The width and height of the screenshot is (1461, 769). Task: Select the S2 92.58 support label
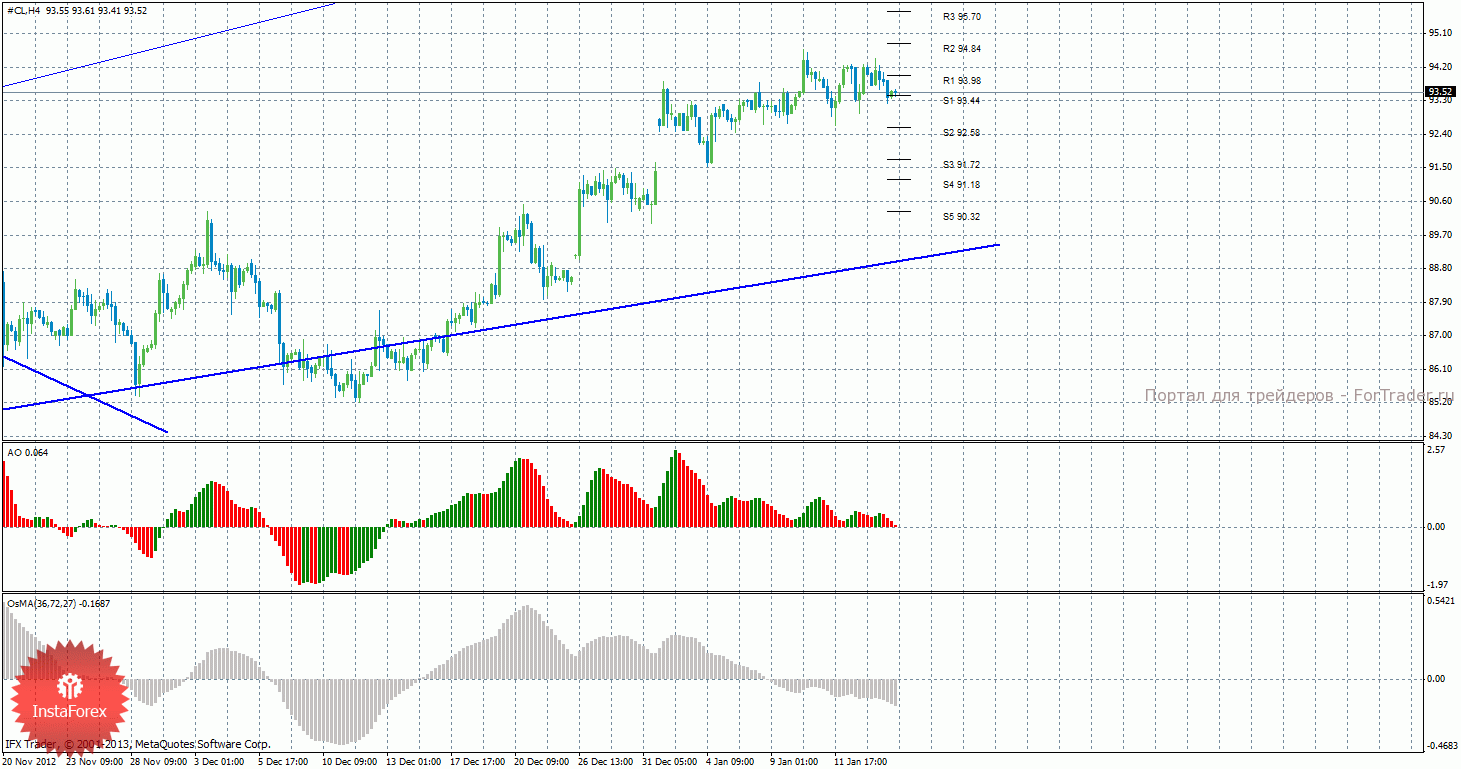coord(961,133)
